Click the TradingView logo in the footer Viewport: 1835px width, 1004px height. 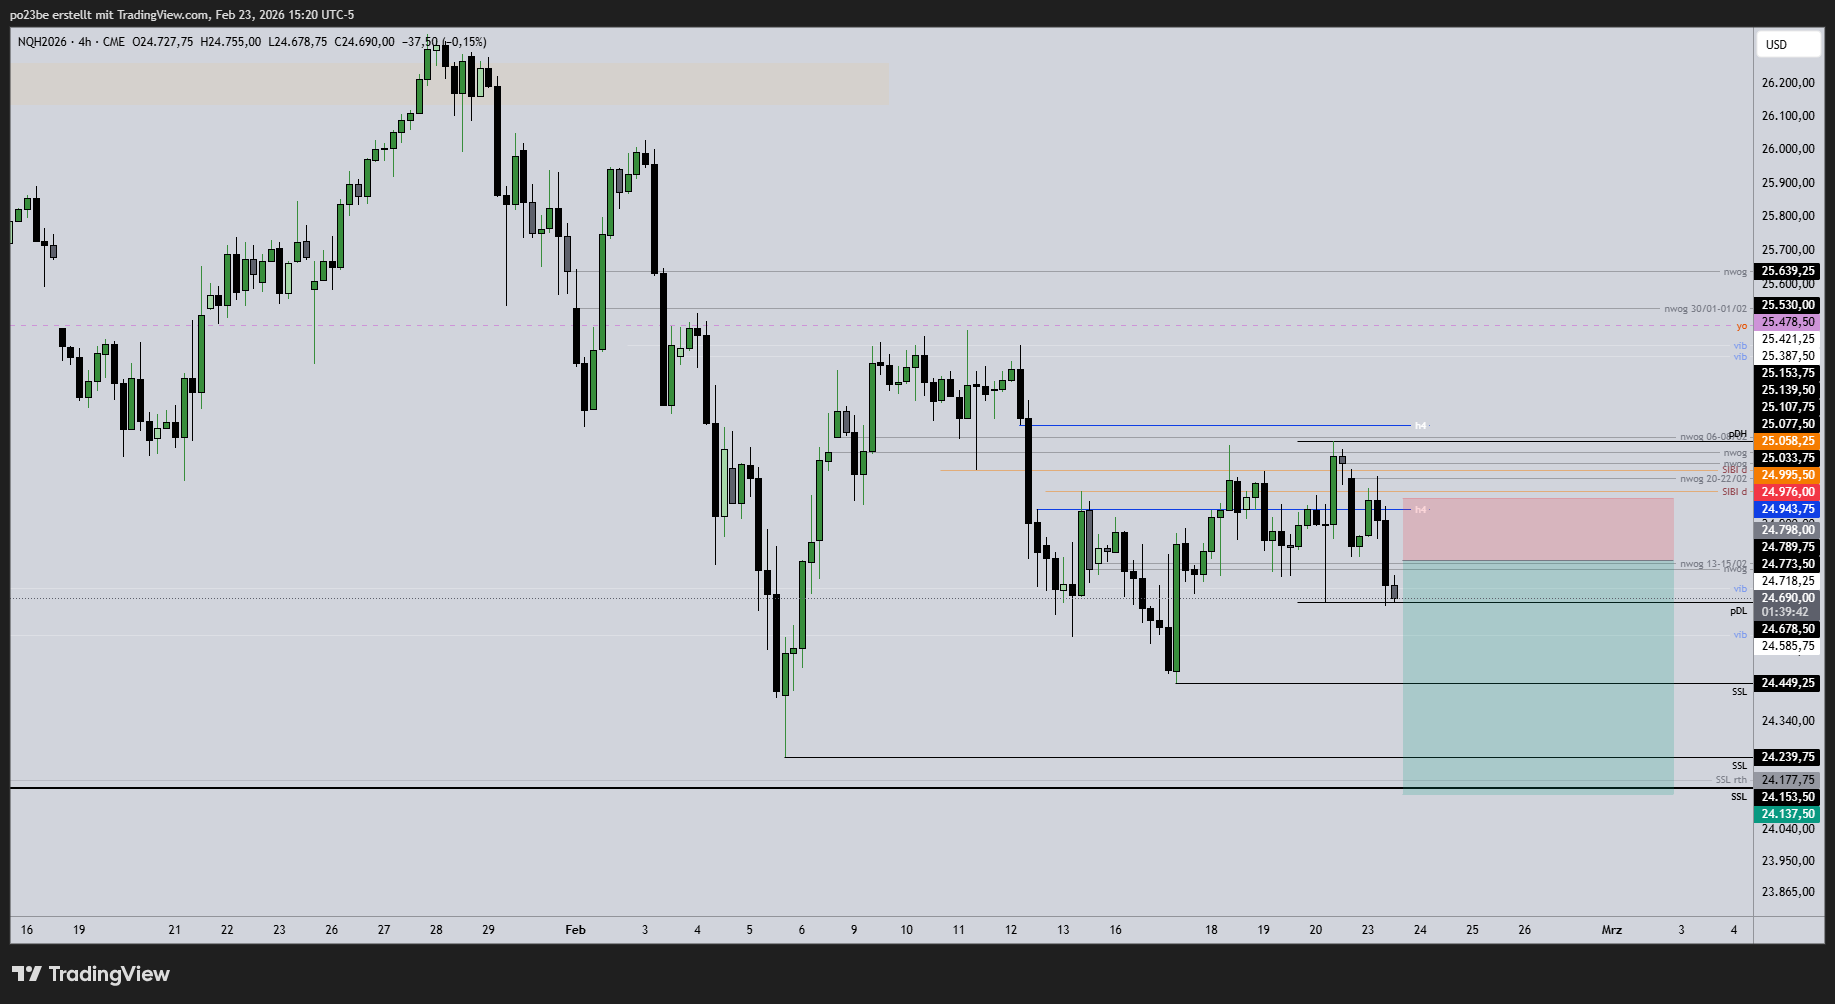coord(90,974)
